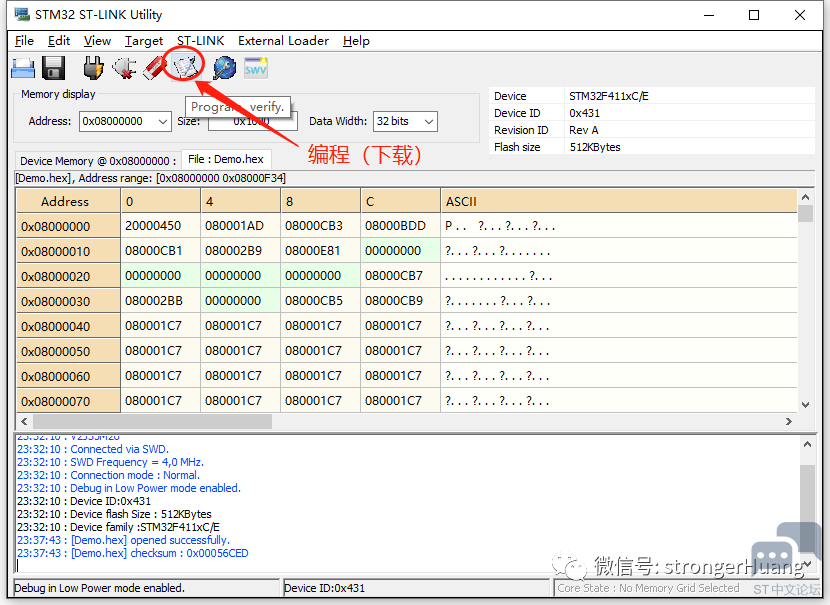
Task: Click the Flash size value 512KBytes
Action: (595, 147)
